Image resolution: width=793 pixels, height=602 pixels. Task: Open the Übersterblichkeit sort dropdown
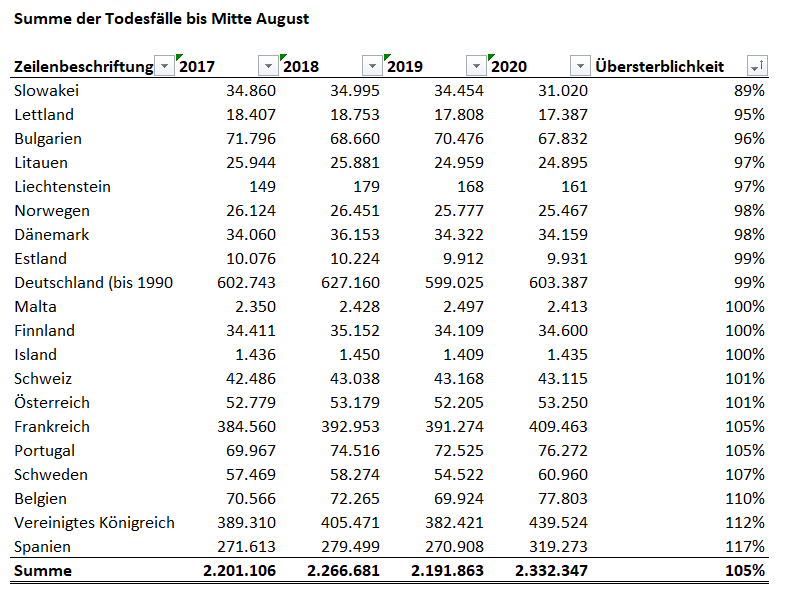pos(757,66)
